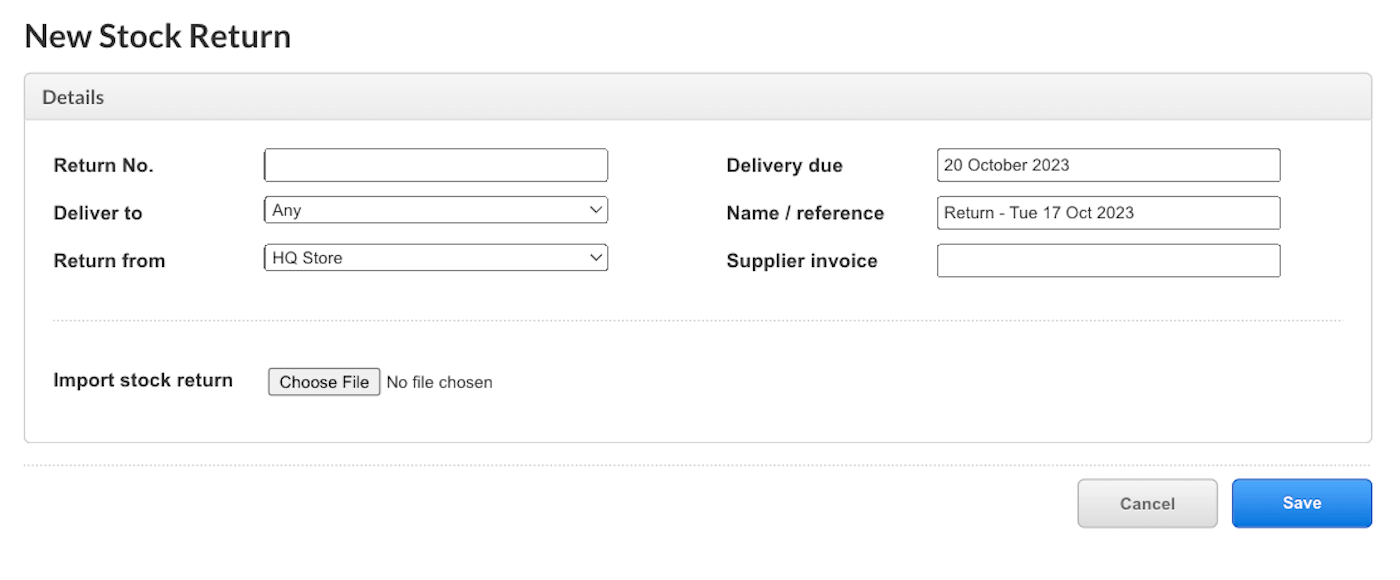Click the empty Supplier invoice field
The width and height of the screenshot is (1400, 580).
(x=1108, y=261)
